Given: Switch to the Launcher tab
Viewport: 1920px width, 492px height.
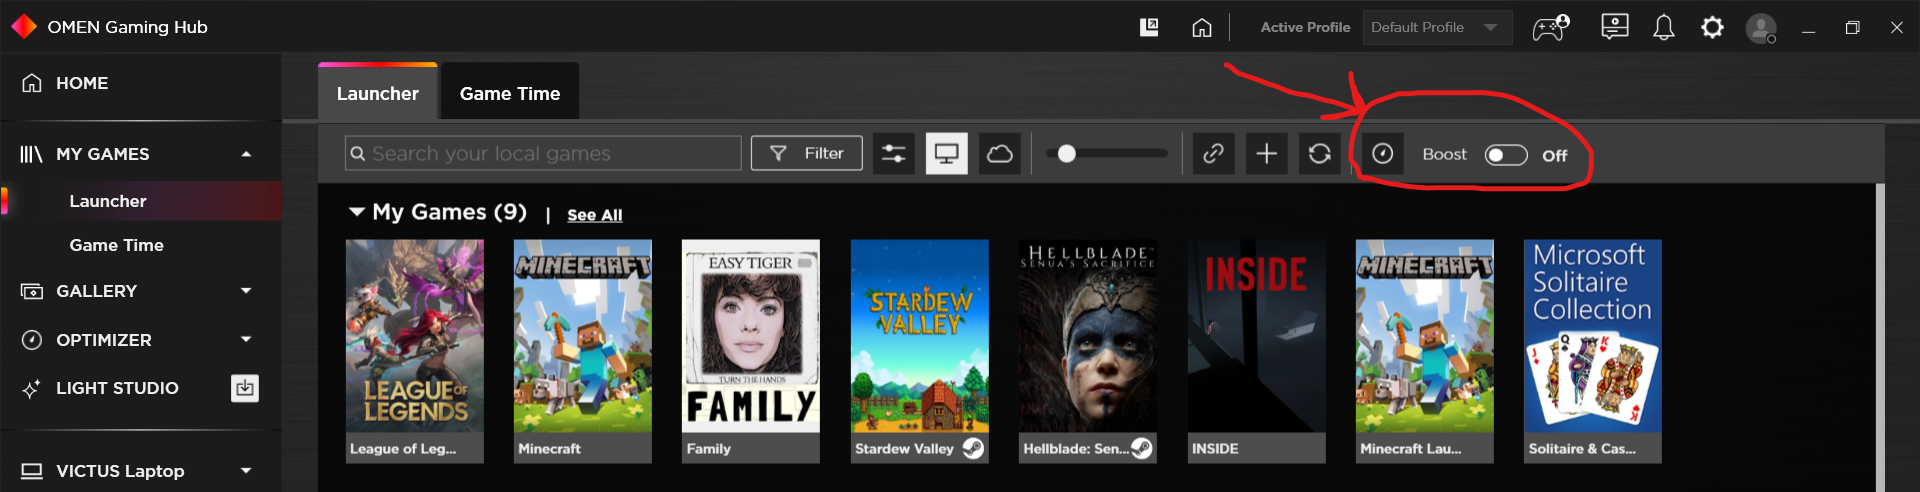Looking at the screenshot, I should [378, 93].
